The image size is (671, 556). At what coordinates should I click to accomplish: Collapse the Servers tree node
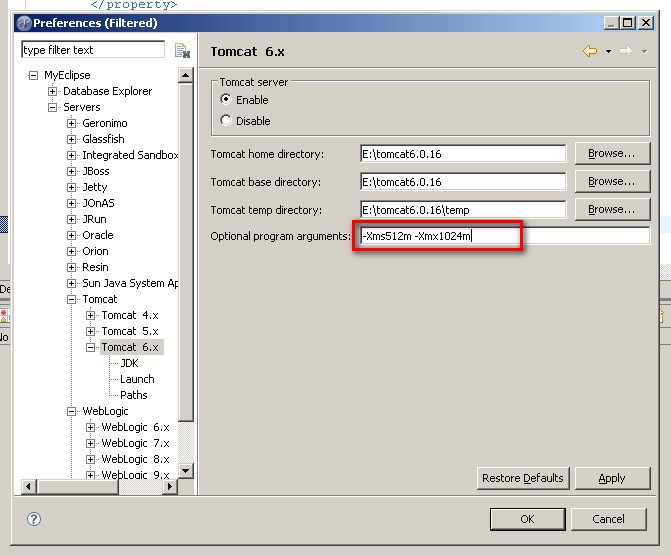52,107
